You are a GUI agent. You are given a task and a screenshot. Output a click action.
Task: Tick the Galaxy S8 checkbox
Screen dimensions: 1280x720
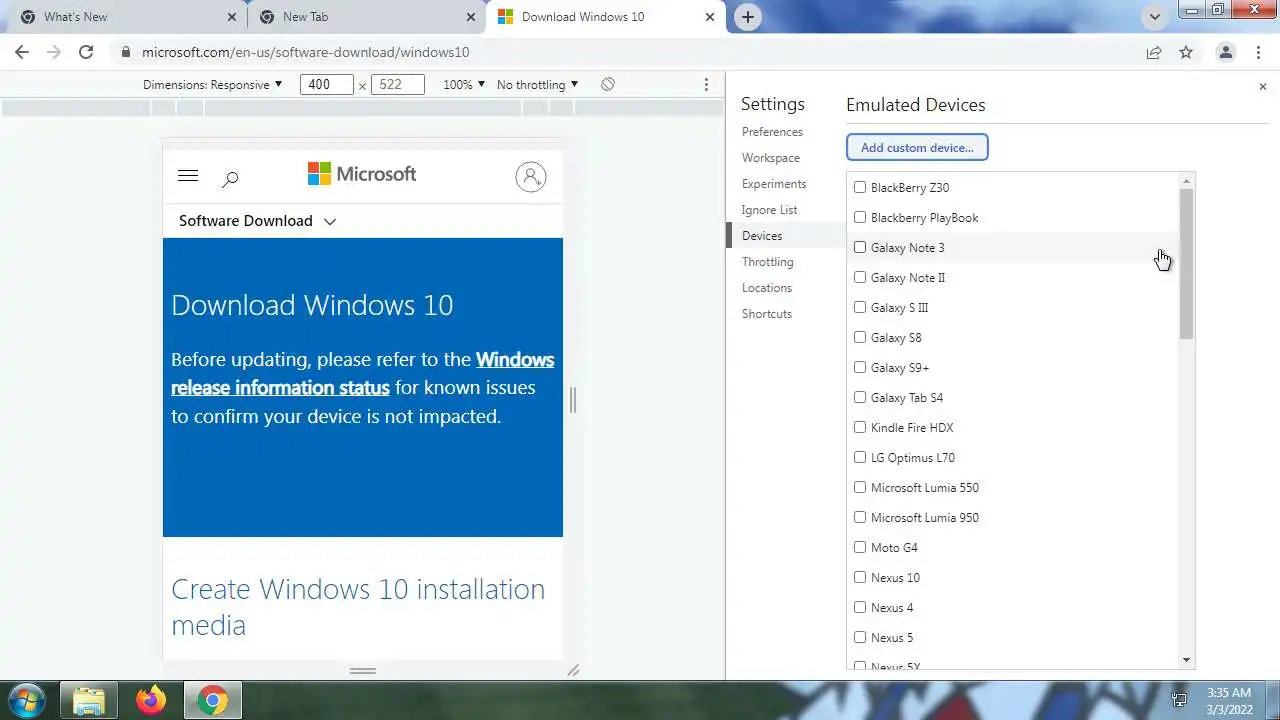click(x=860, y=337)
